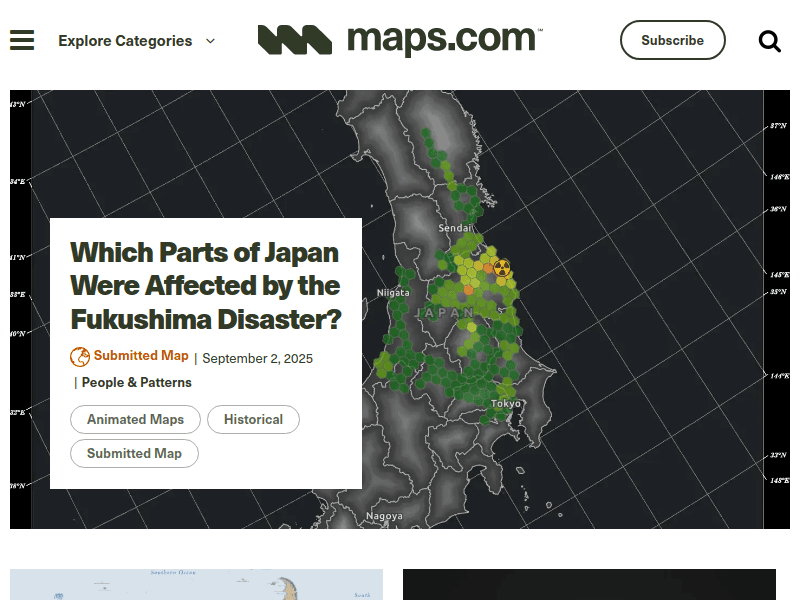Open the Fukushima Disaster article headline

pyautogui.click(x=205, y=286)
